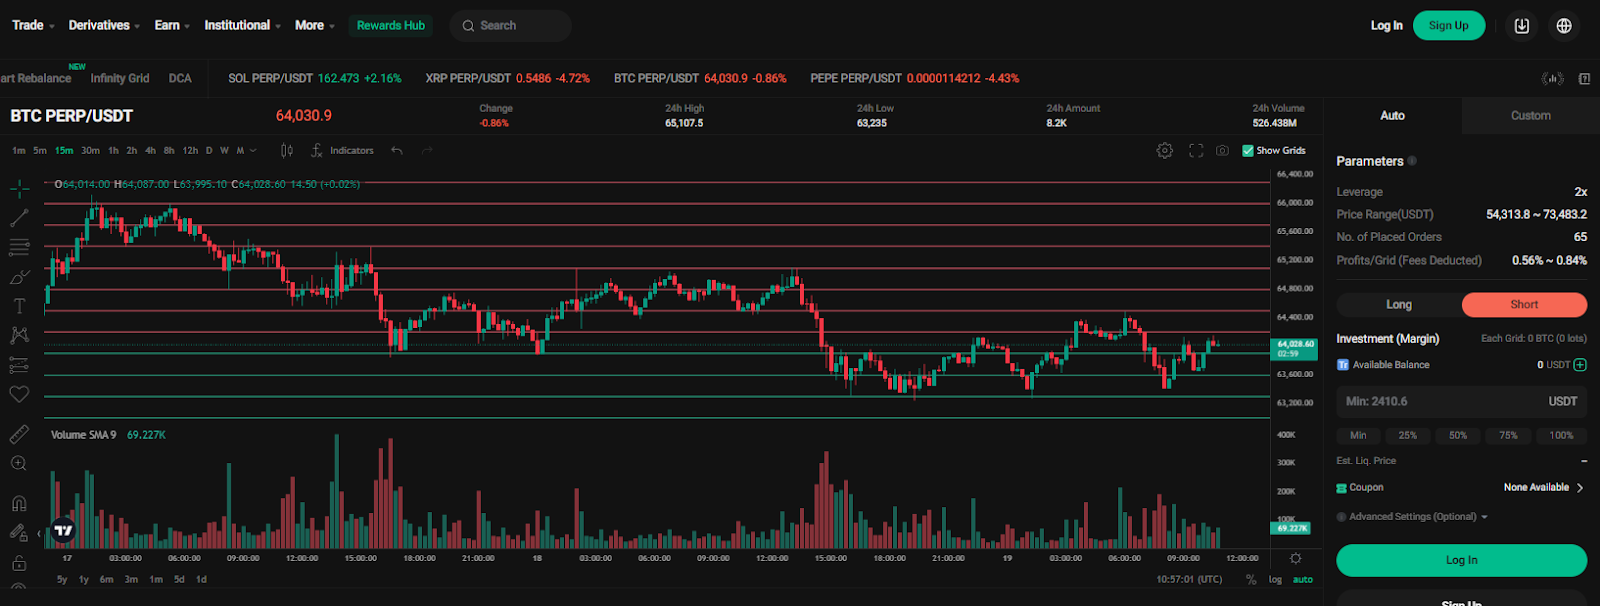Open the chart patterns tool
Screen dimensions: 1600x606
click(x=19, y=335)
